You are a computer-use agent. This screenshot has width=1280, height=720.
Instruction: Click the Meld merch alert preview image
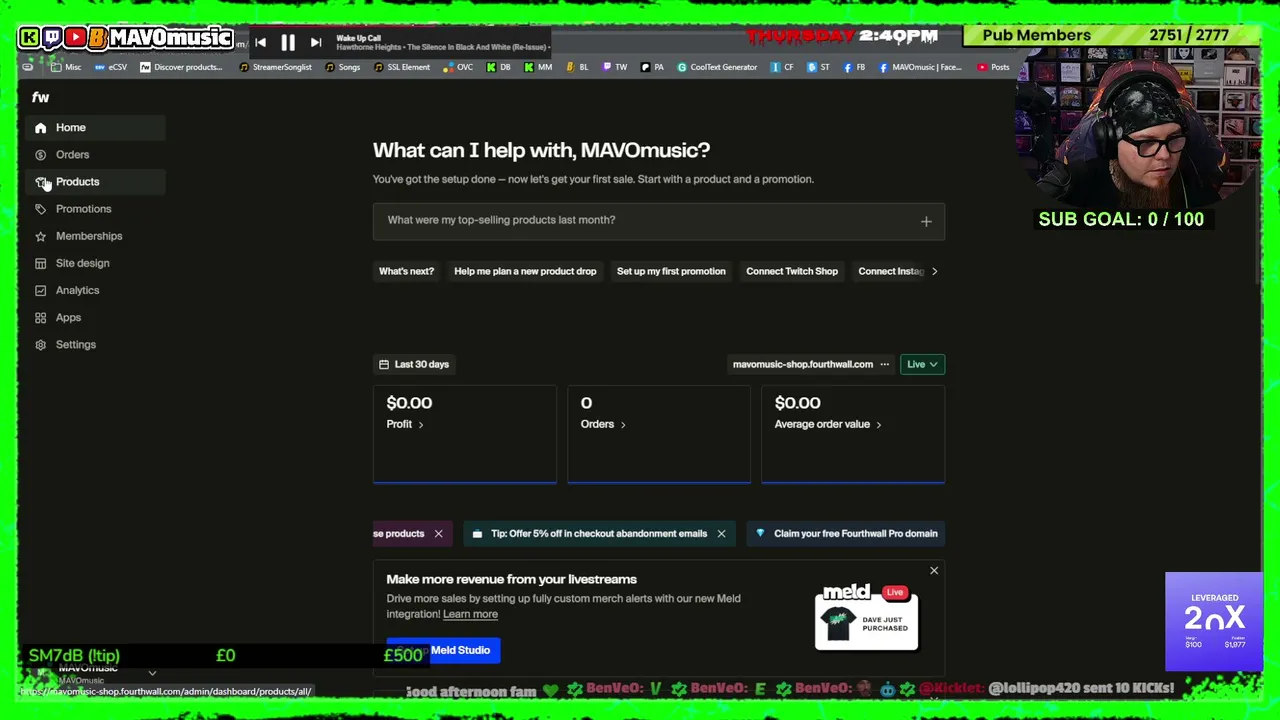coord(866,616)
